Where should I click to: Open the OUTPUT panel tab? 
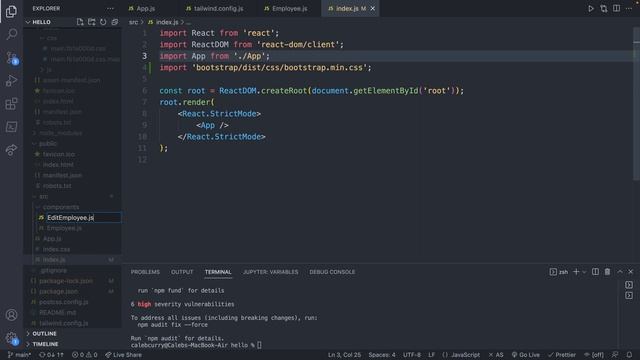182,272
